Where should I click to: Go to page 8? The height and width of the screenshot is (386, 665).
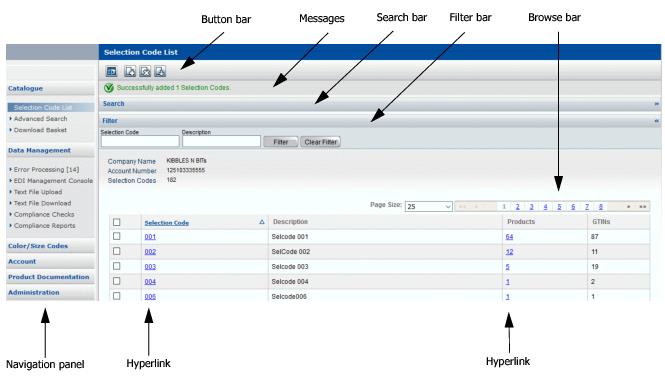click(601, 207)
